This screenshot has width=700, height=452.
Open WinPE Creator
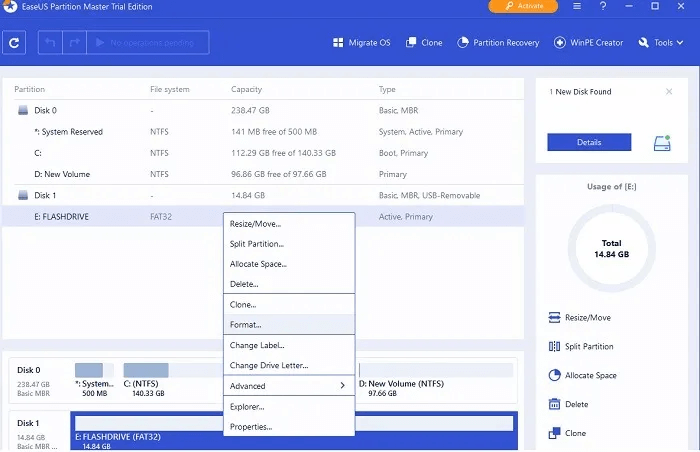coord(588,43)
